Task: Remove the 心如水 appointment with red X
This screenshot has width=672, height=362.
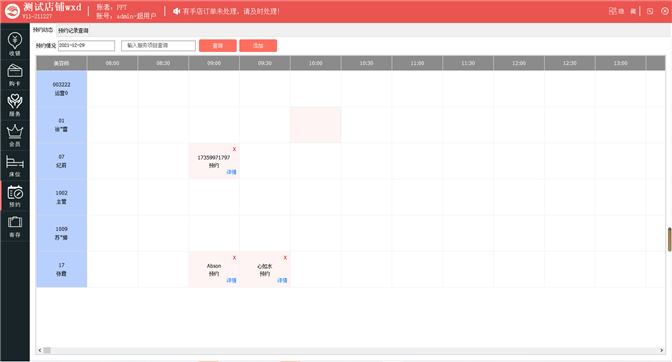Action: tap(285, 257)
